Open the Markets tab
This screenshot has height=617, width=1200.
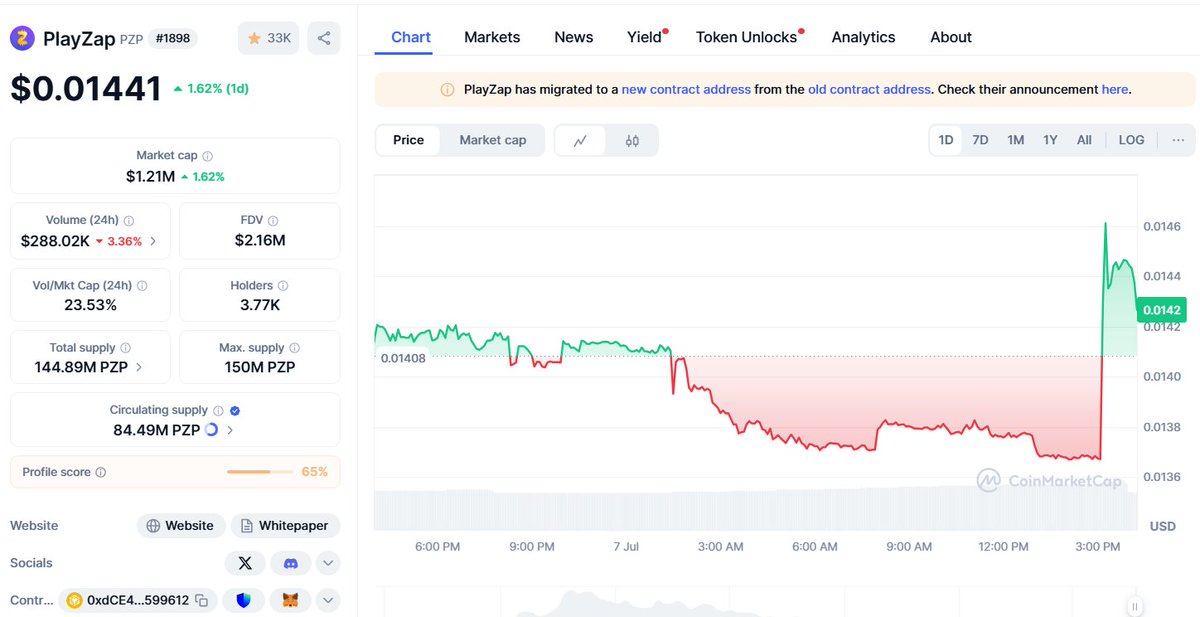pyautogui.click(x=492, y=37)
